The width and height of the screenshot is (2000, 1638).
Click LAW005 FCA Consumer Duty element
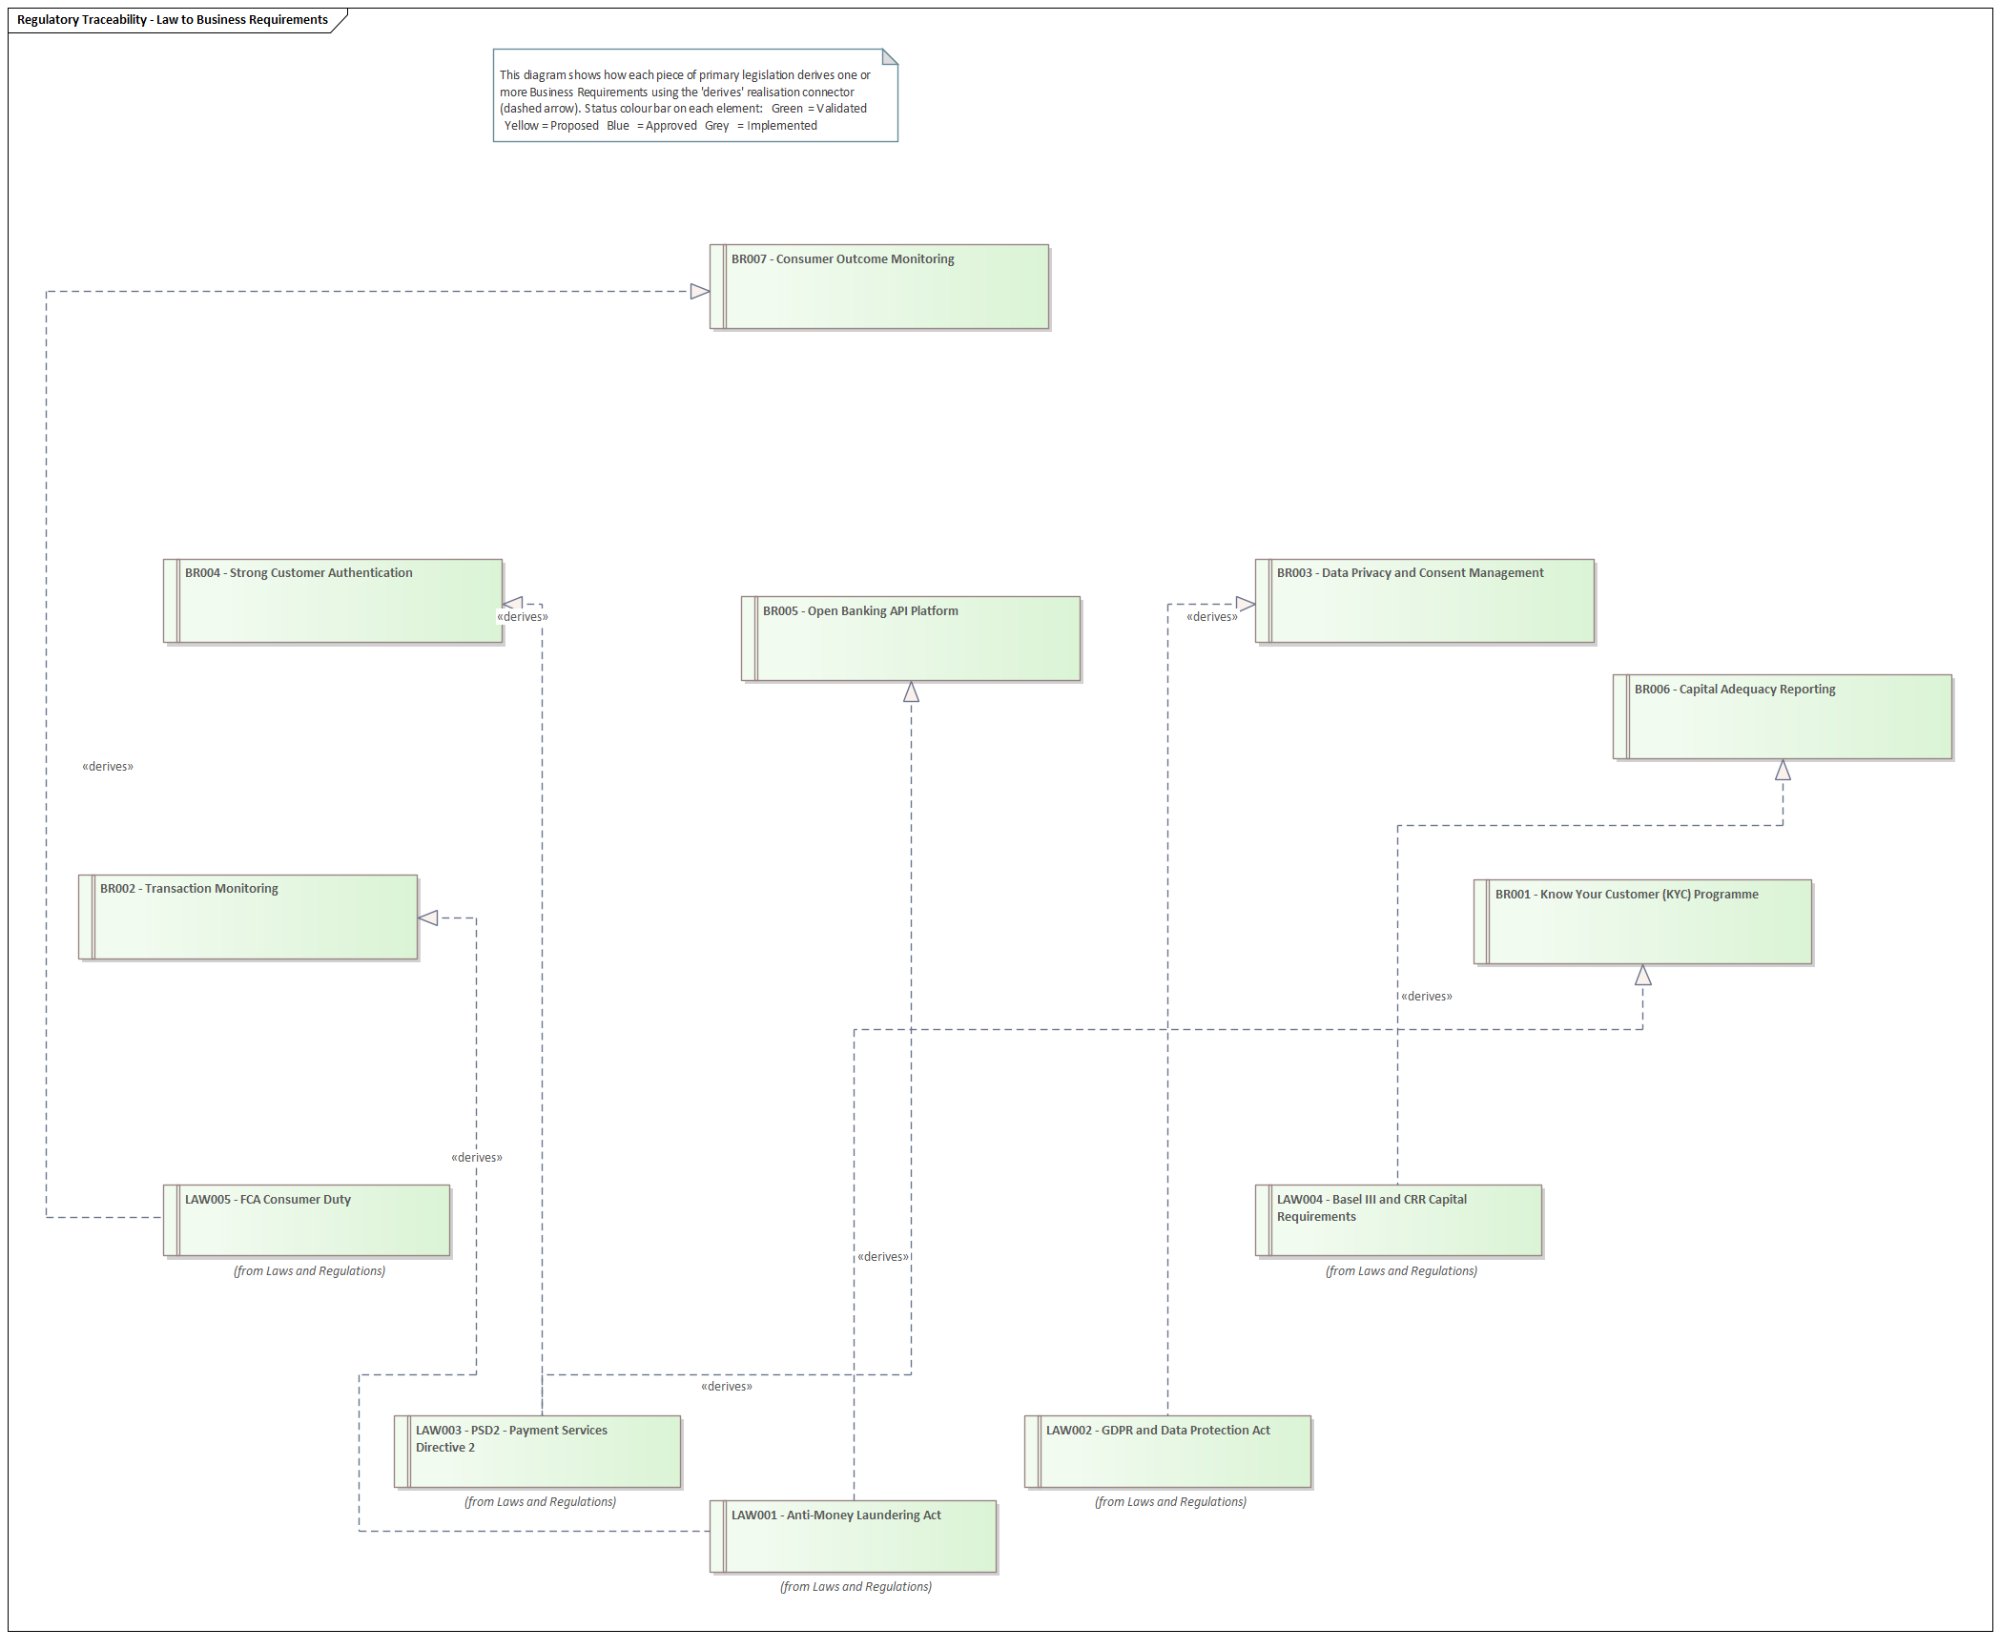coord(307,1220)
